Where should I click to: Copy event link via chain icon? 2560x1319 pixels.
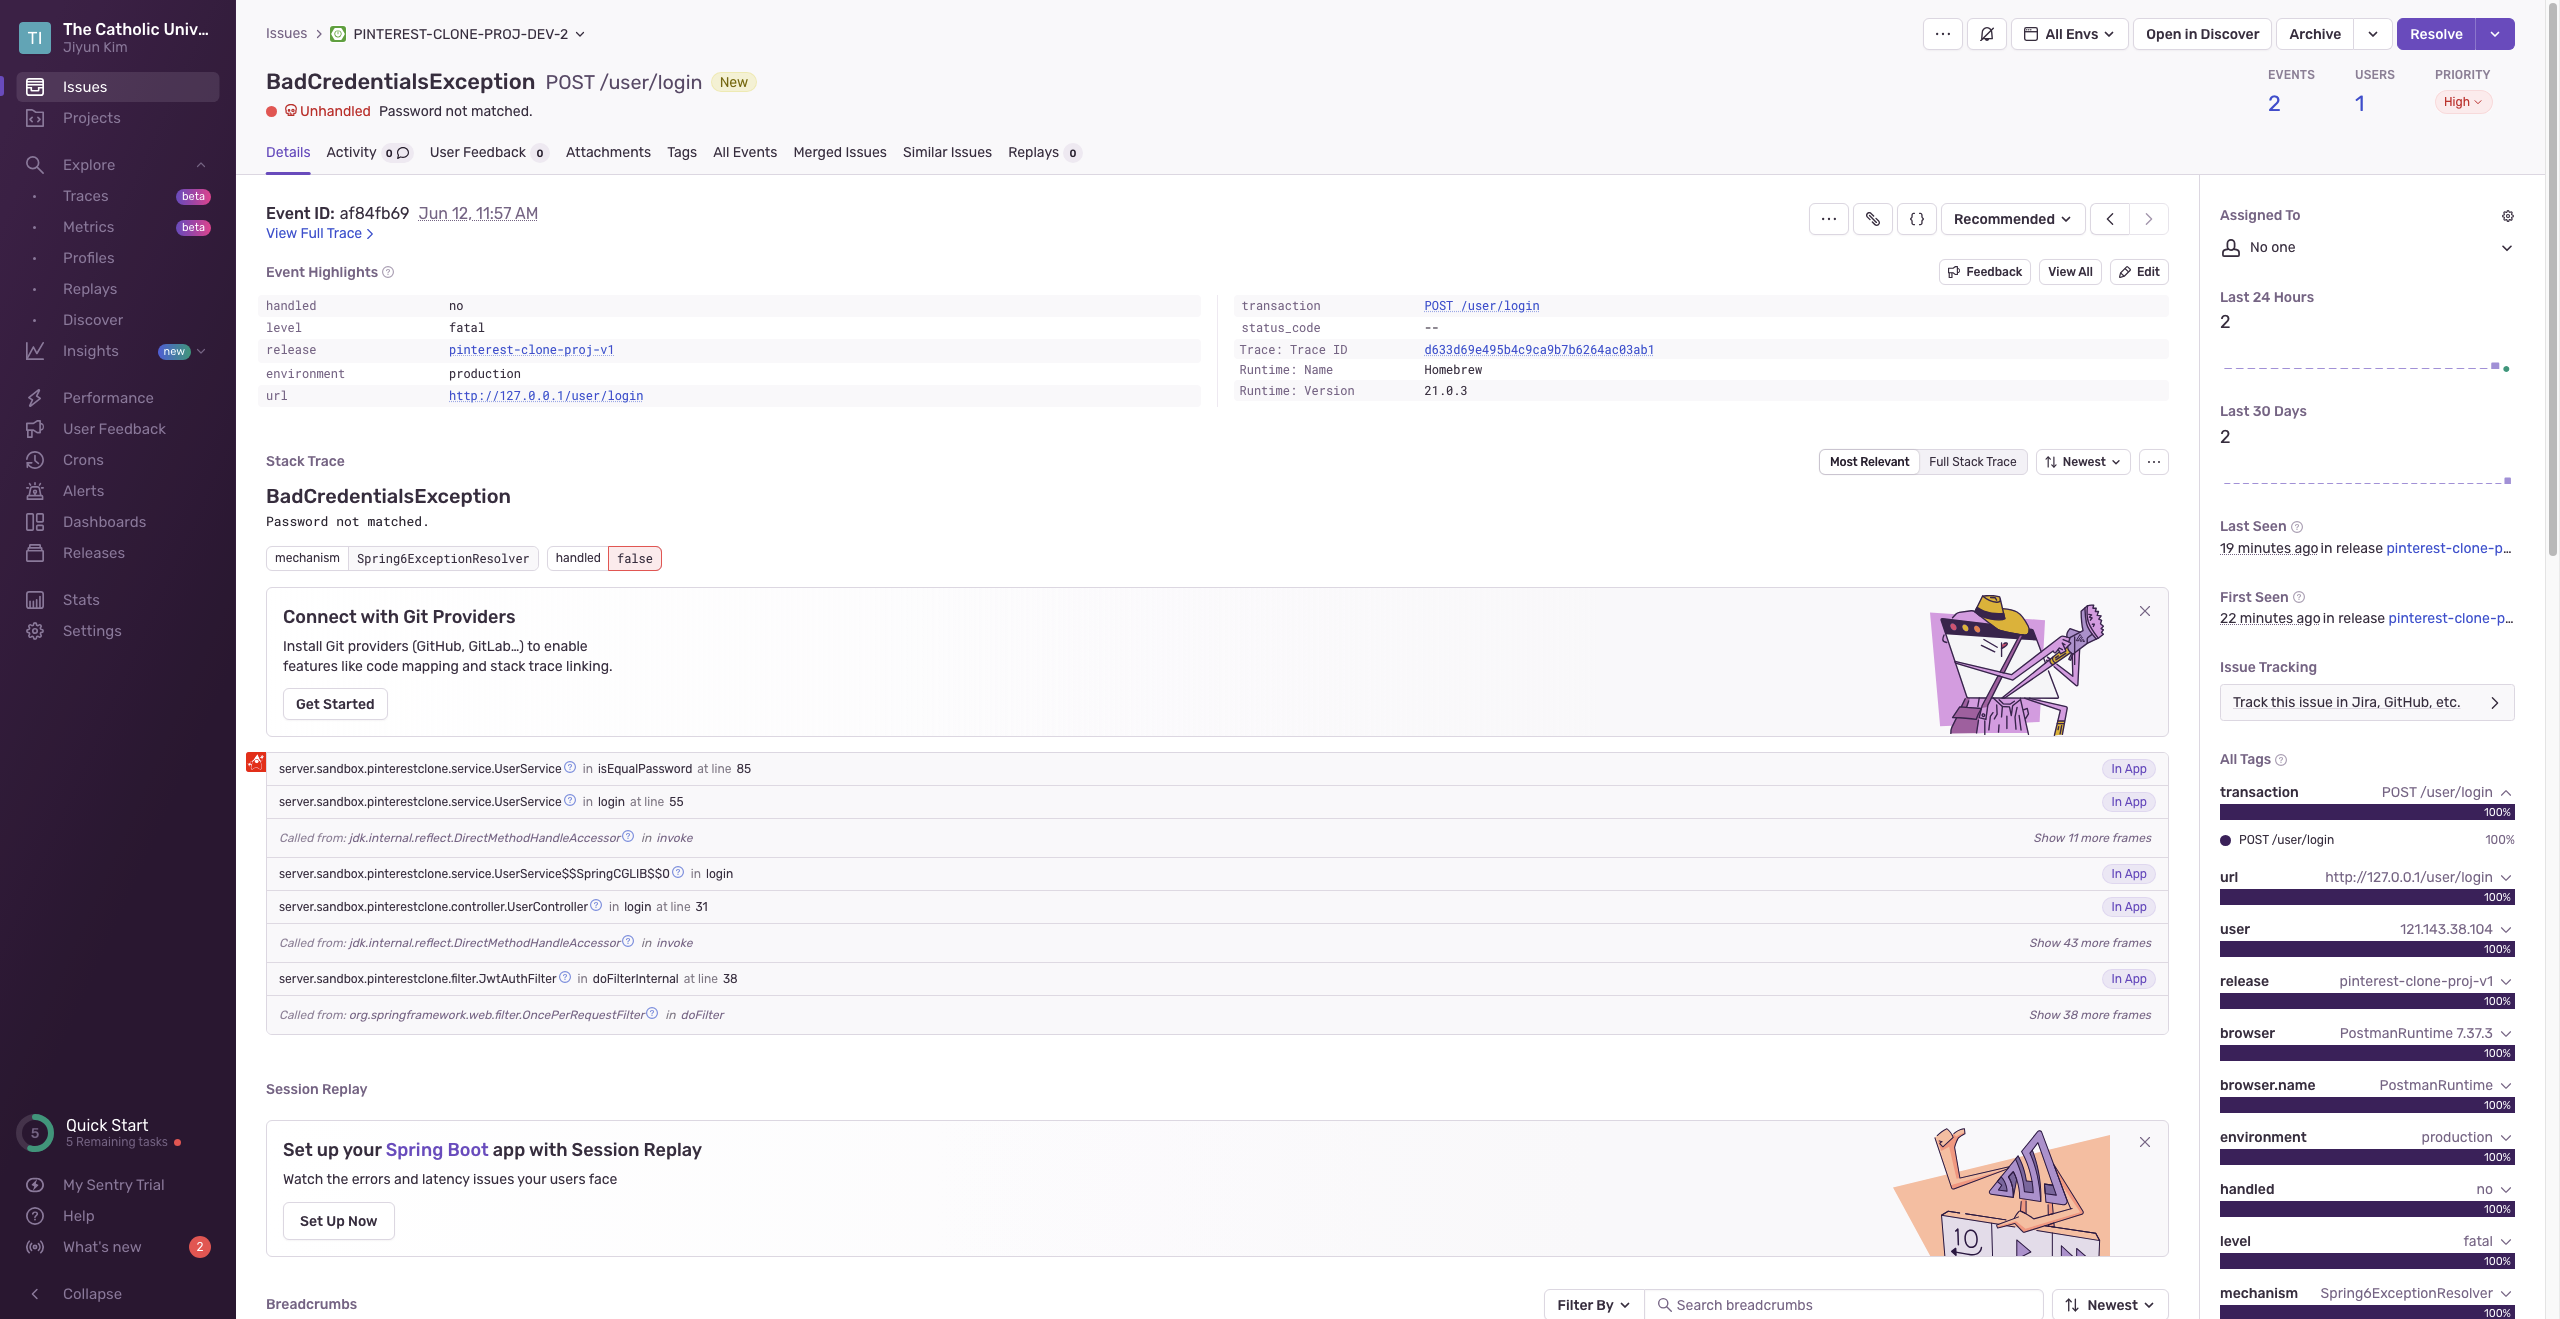click(1872, 219)
